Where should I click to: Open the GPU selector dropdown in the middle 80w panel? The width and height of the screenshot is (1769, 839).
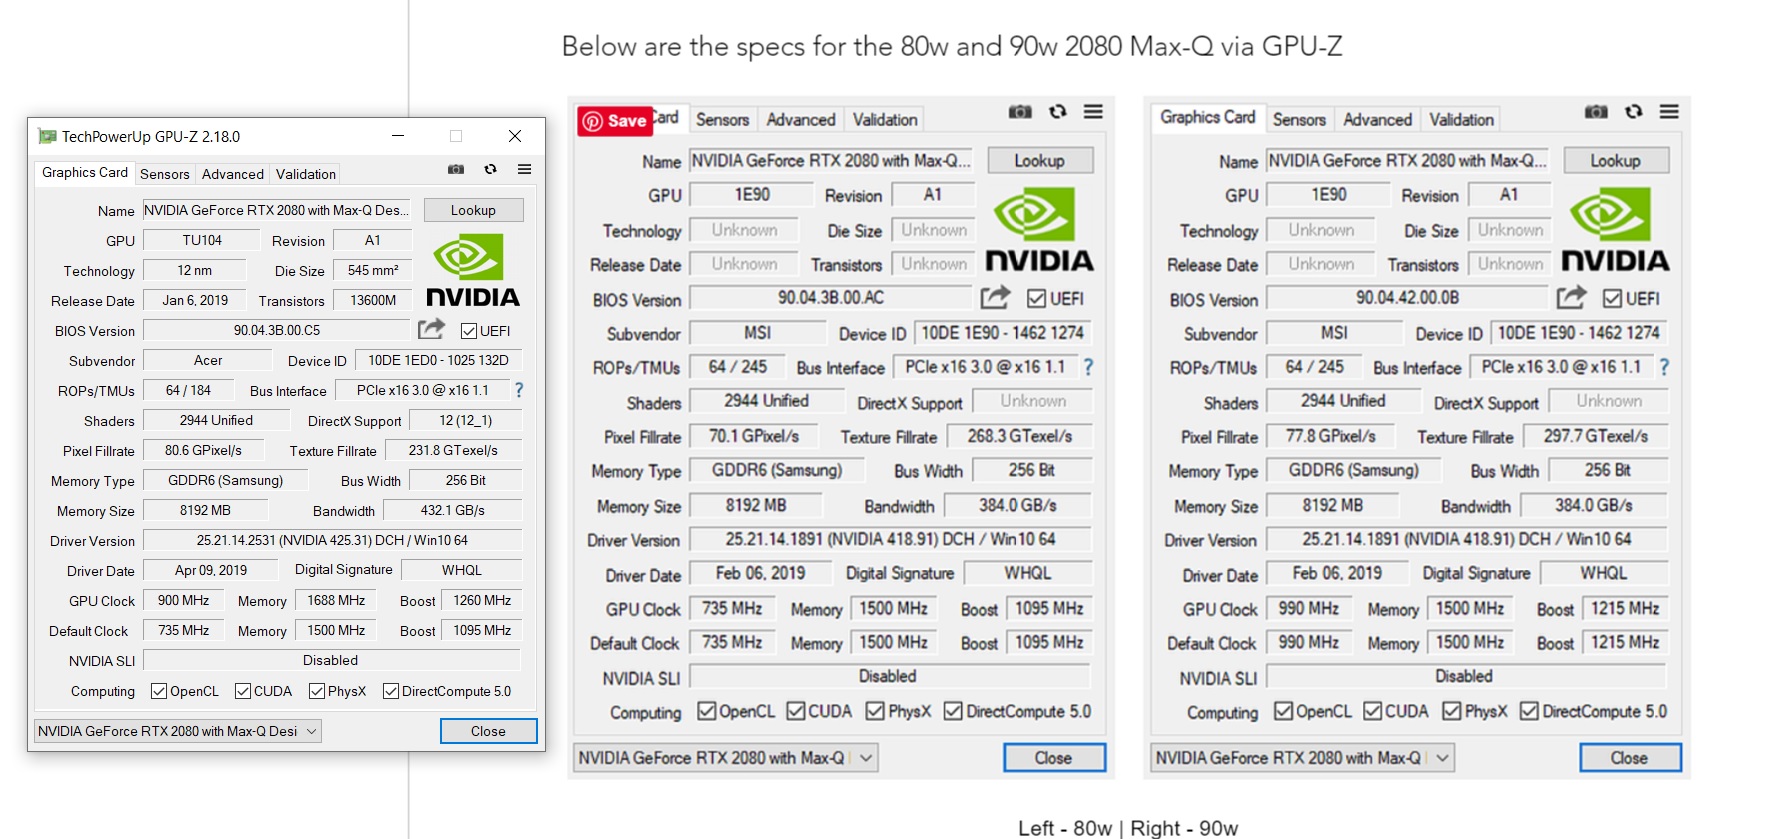[x=726, y=758]
